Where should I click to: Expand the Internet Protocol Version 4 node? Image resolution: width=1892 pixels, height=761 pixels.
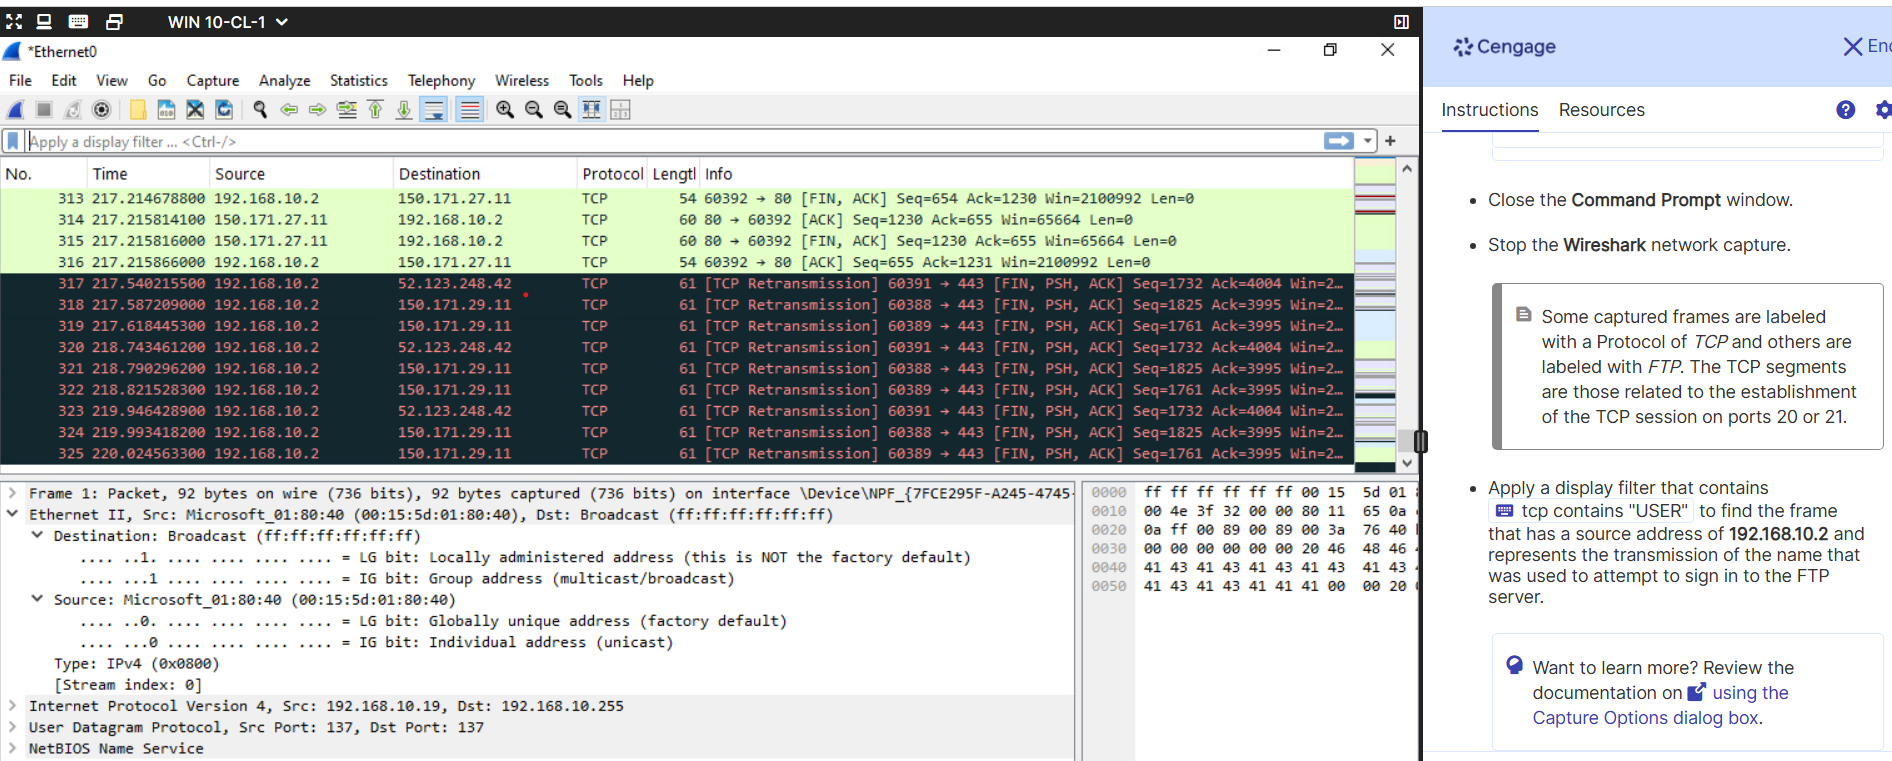(12, 705)
